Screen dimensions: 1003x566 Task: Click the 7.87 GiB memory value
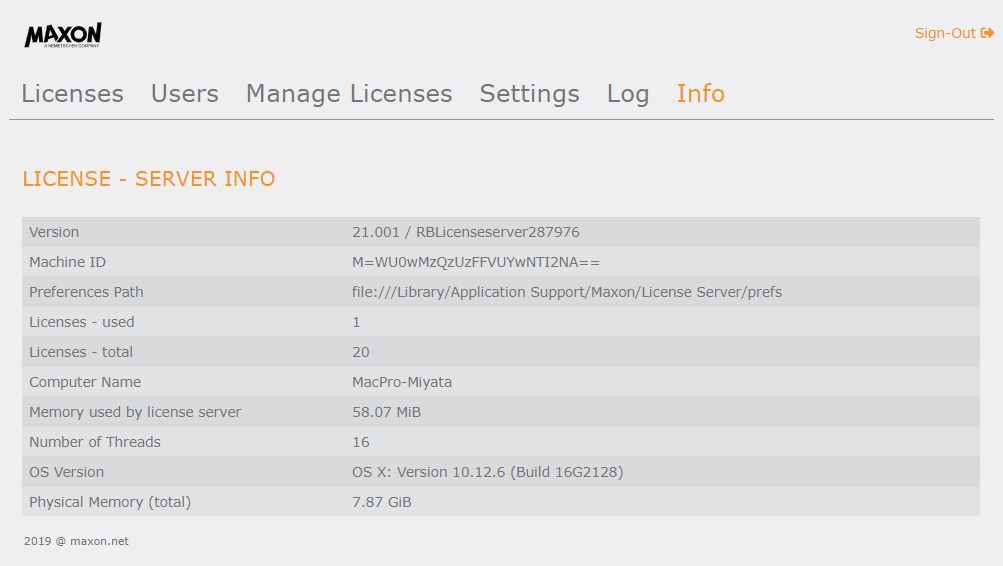pos(381,503)
